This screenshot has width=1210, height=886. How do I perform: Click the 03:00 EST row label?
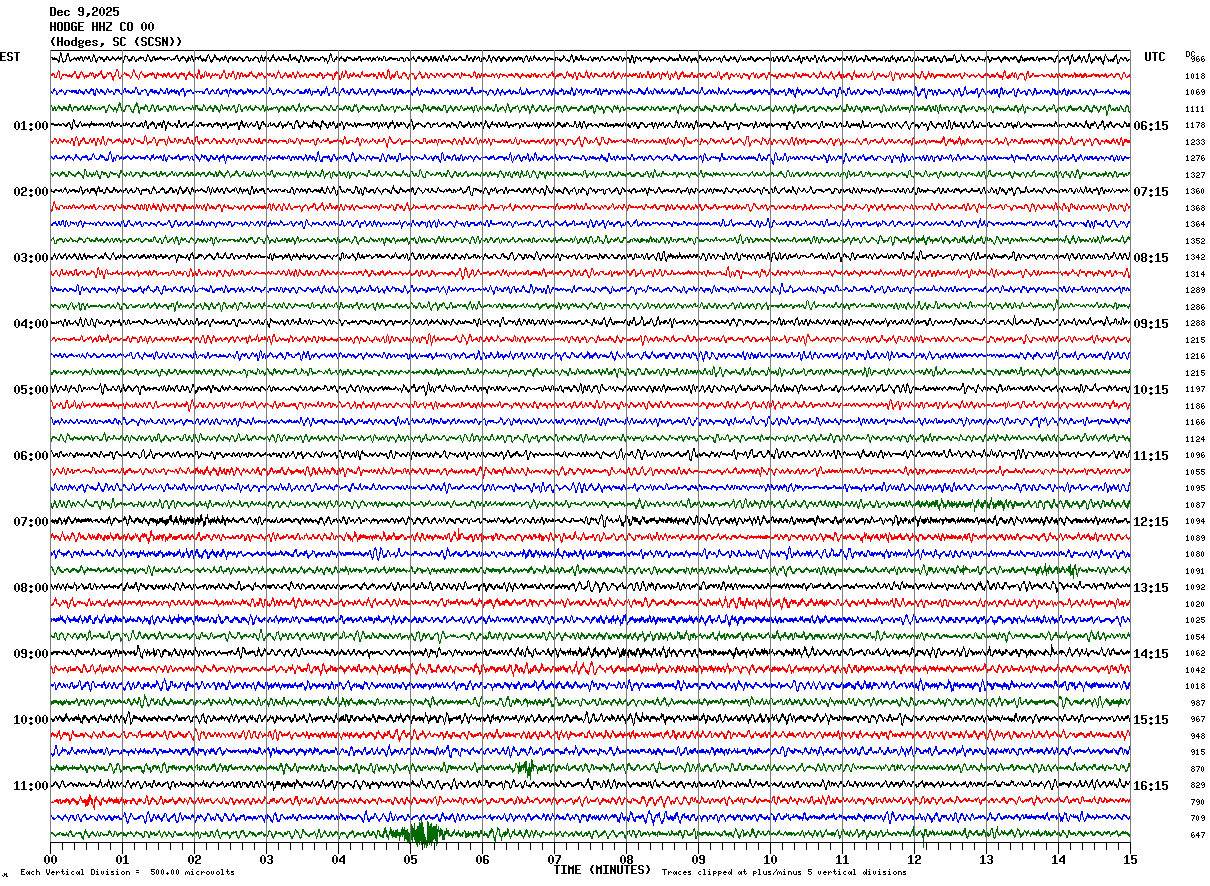pos(31,258)
